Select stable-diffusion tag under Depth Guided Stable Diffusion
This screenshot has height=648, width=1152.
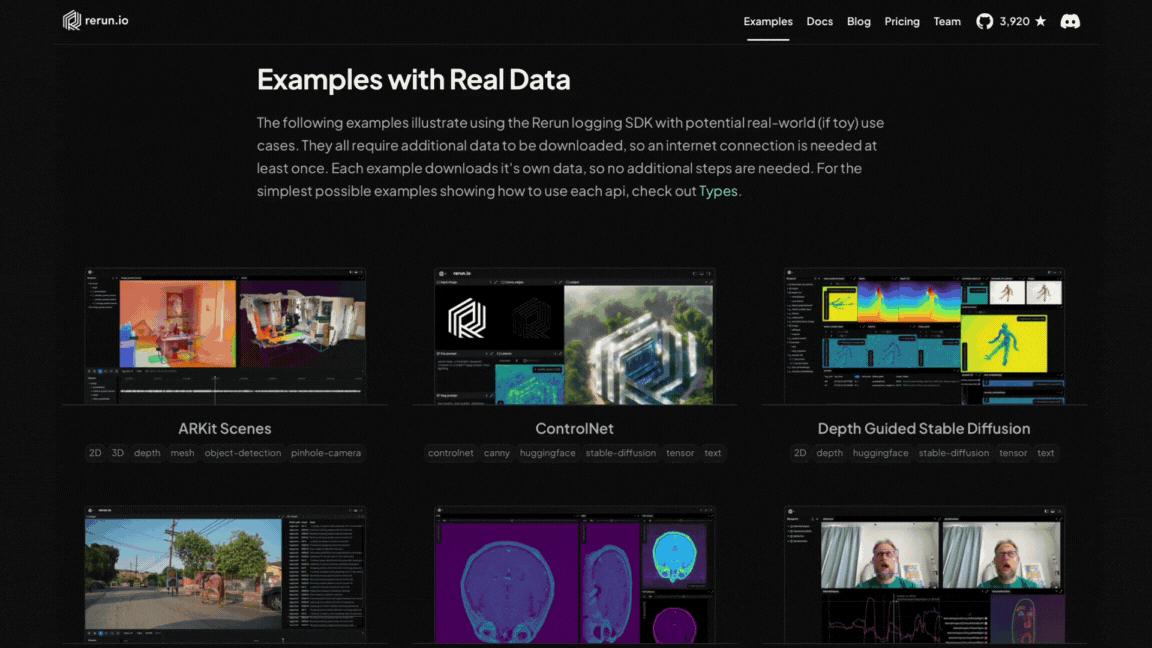point(954,453)
